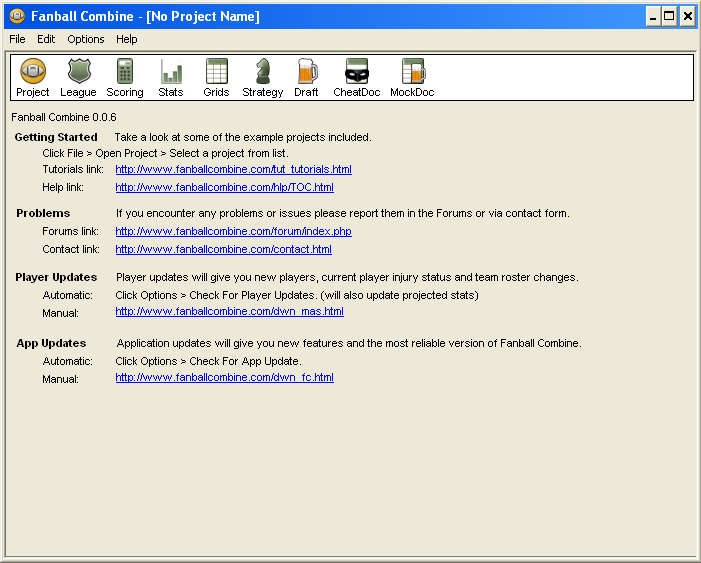Click the 'Forums link:' label
Image resolution: width=701 pixels, height=563 pixels.
click(71, 231)
